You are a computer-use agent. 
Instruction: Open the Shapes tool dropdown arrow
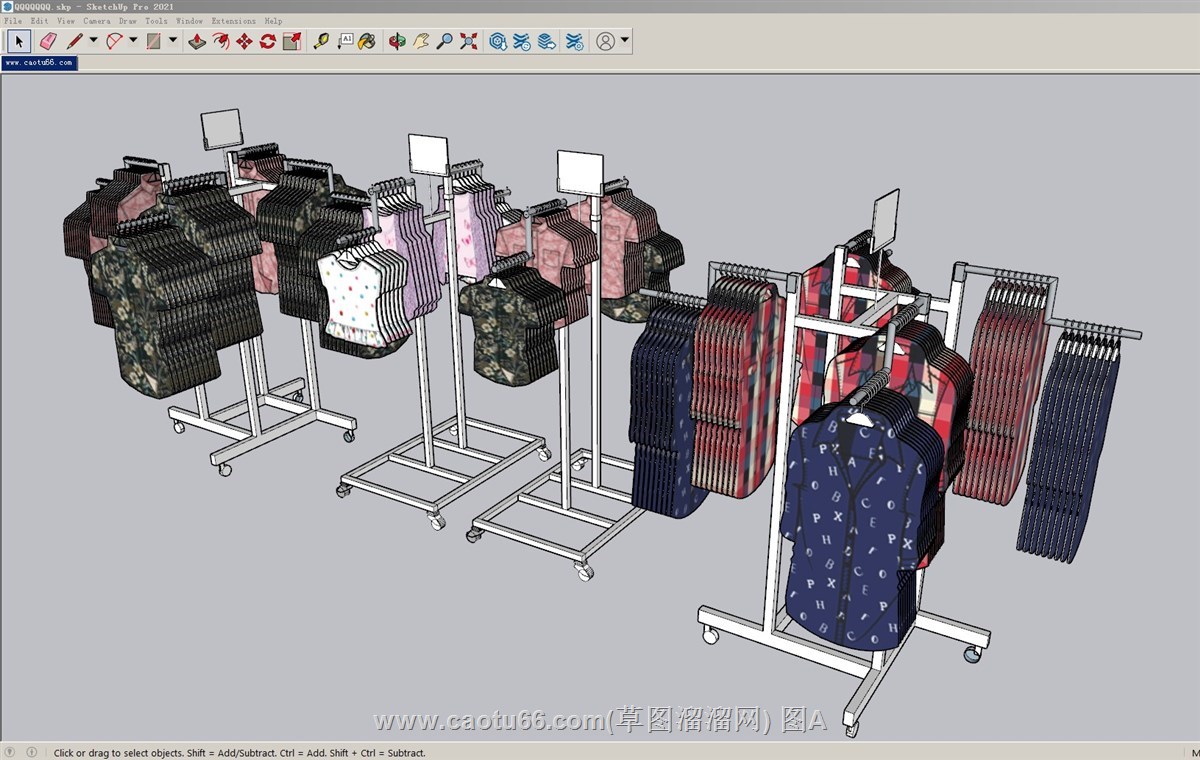(x=173, y=41)
